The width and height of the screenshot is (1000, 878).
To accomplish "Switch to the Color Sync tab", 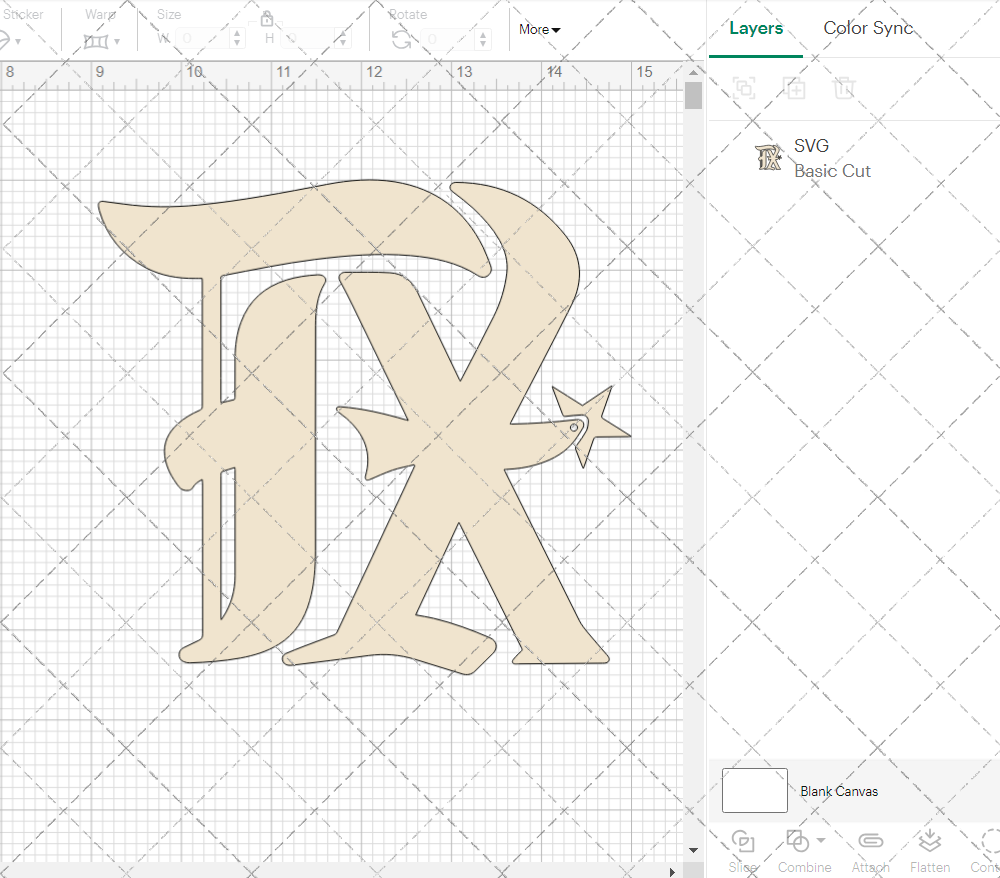I will point(868,28).
